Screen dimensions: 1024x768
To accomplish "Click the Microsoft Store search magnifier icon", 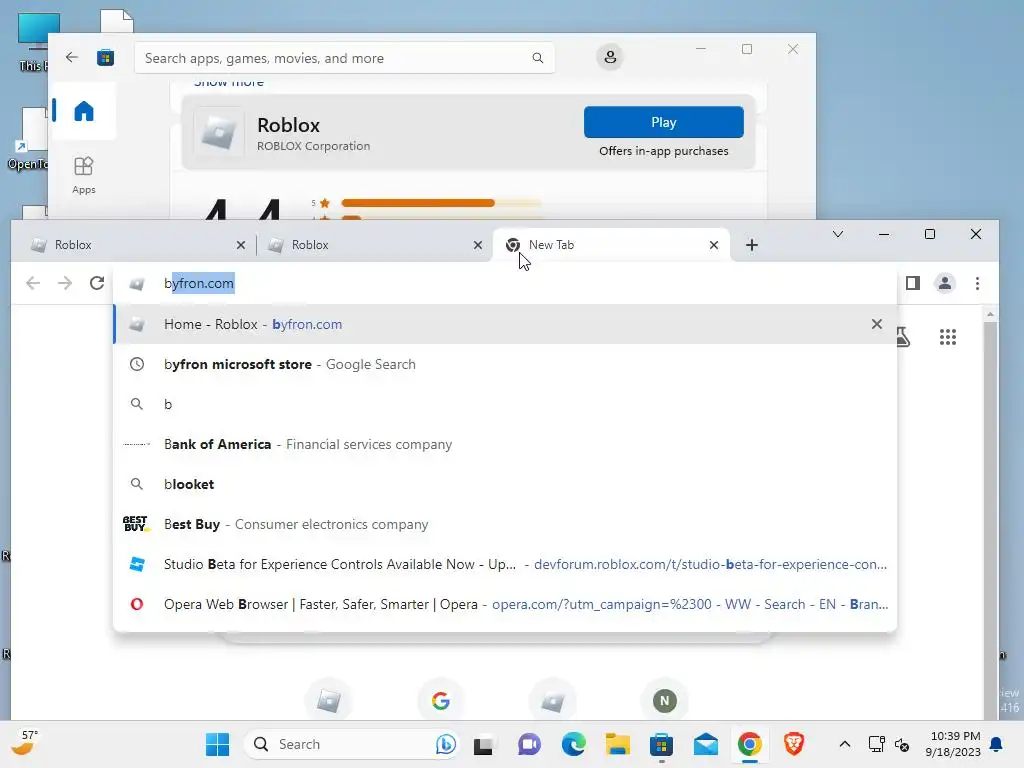I will coord(537,58).
